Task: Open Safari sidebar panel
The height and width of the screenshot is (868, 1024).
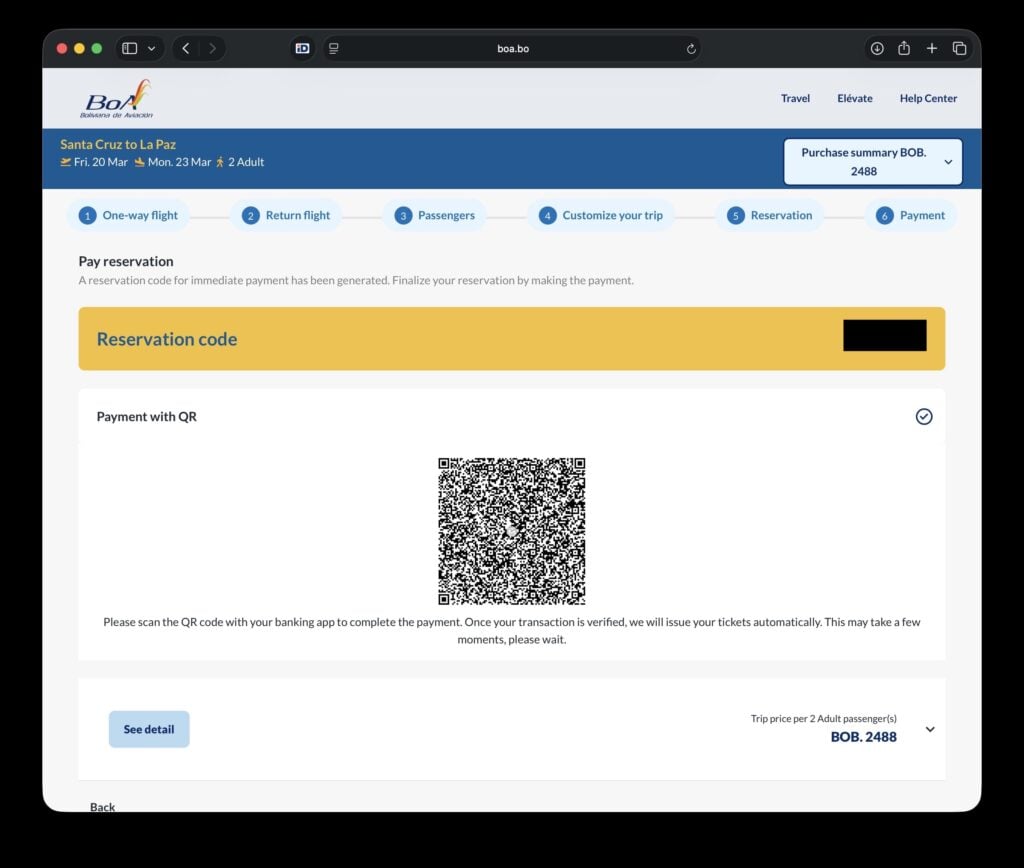Action: coord(129,48)
